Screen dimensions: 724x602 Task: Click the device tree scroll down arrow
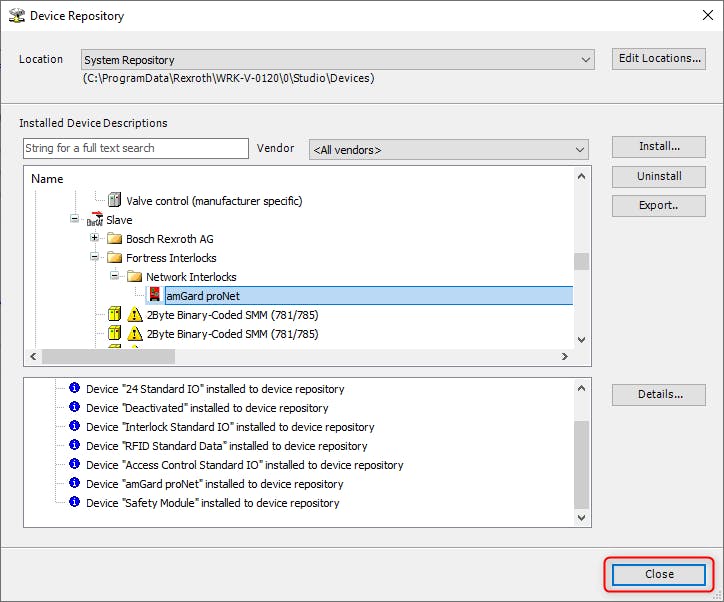pos(581,340)
